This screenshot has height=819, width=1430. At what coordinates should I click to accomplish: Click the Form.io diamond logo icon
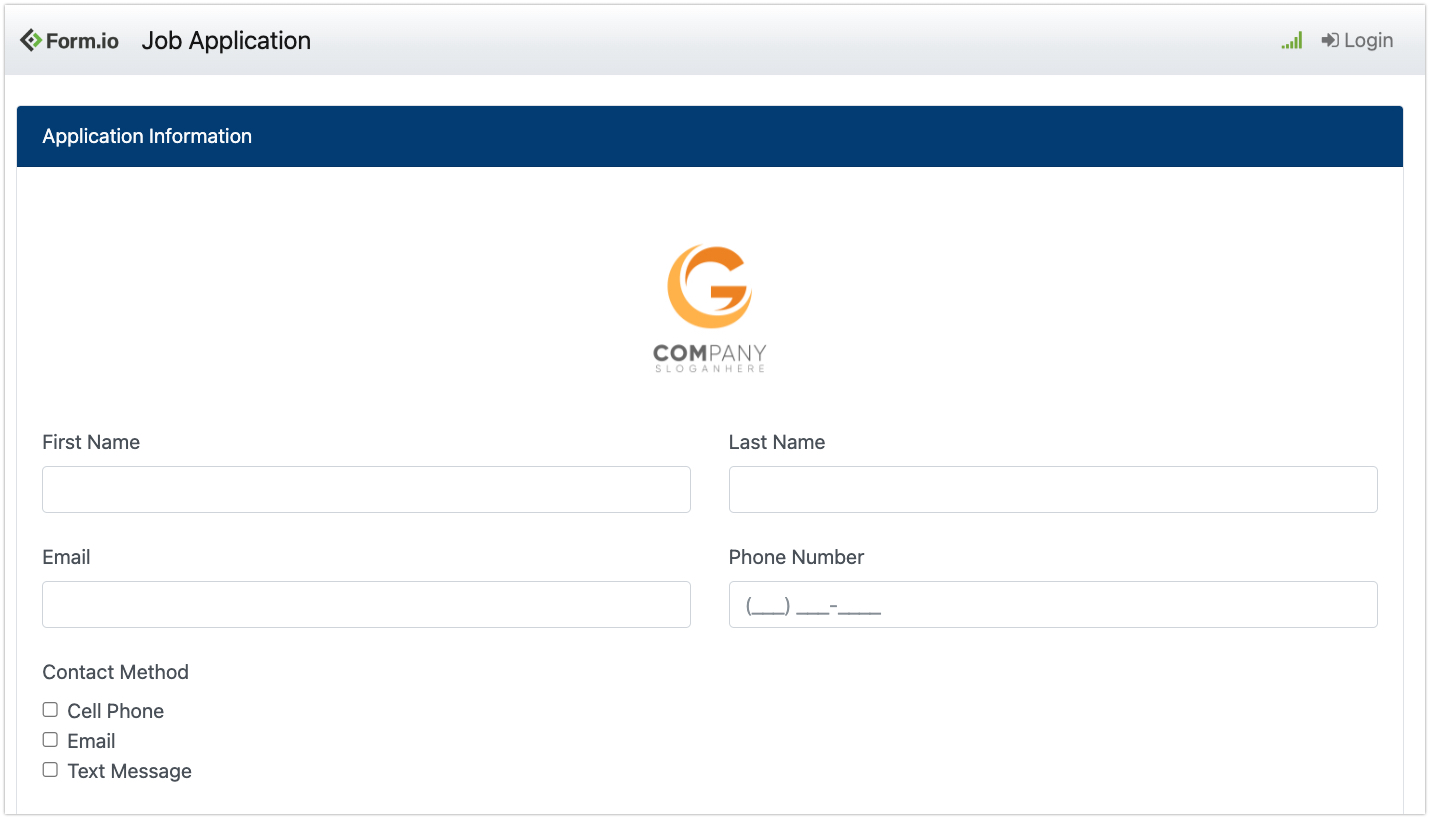tap(31, 40)
